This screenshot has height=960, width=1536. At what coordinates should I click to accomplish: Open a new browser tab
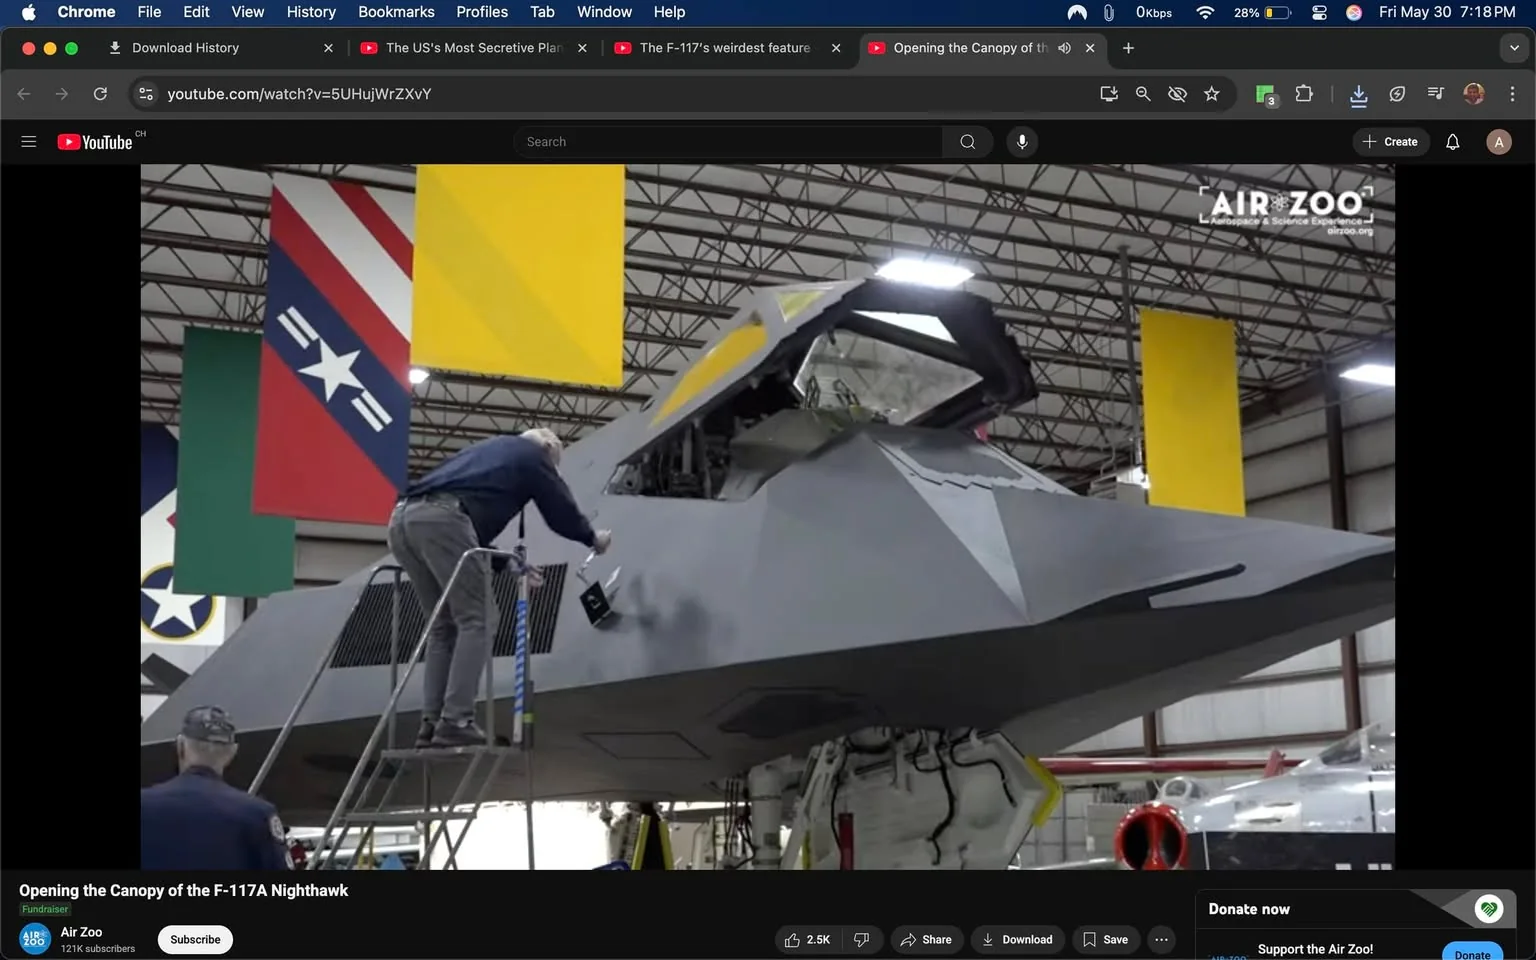pos(1128,48)
